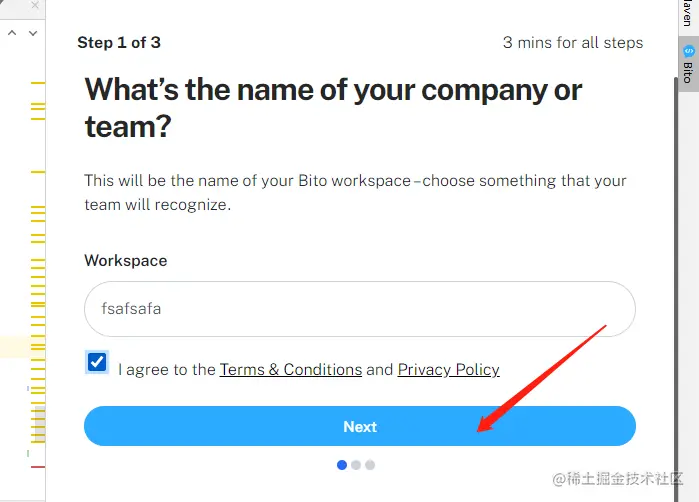Click the "Step 1 of 3" label

pos(119,42)
